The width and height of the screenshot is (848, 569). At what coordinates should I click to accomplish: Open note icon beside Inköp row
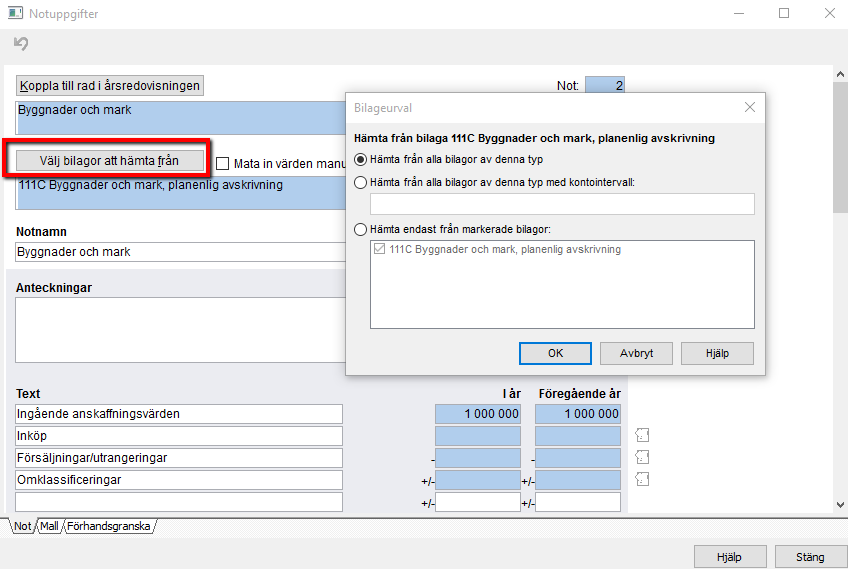(642, 435)
